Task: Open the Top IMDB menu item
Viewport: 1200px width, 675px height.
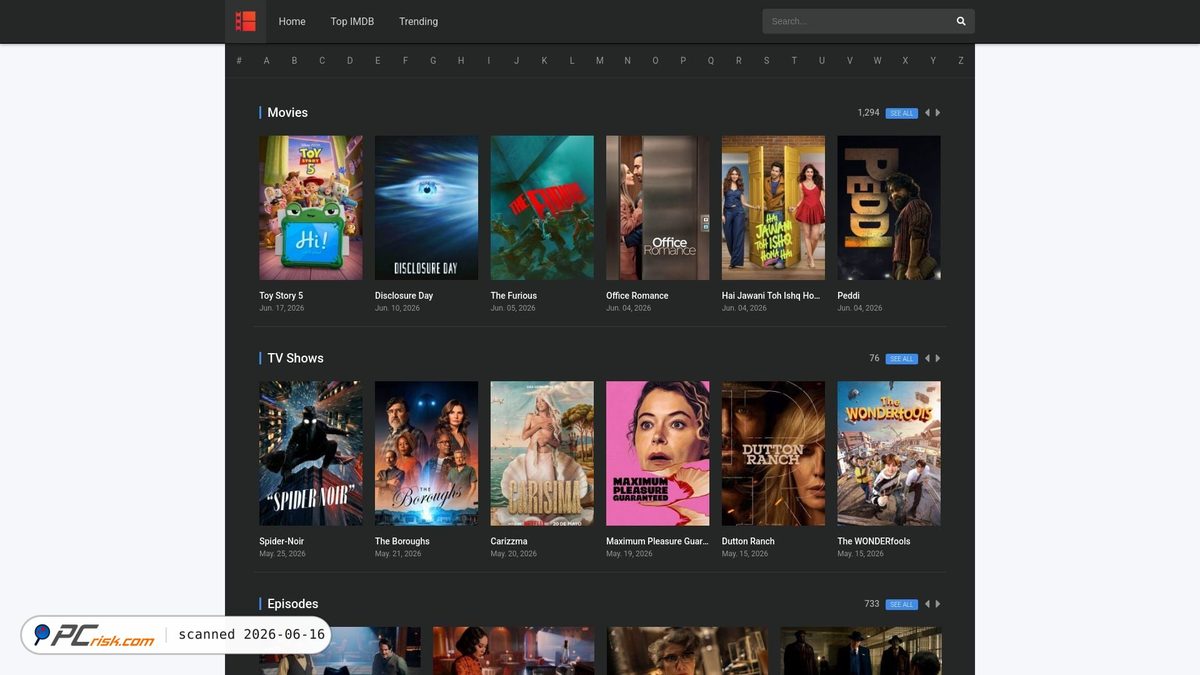Action: tap(352, 21)
